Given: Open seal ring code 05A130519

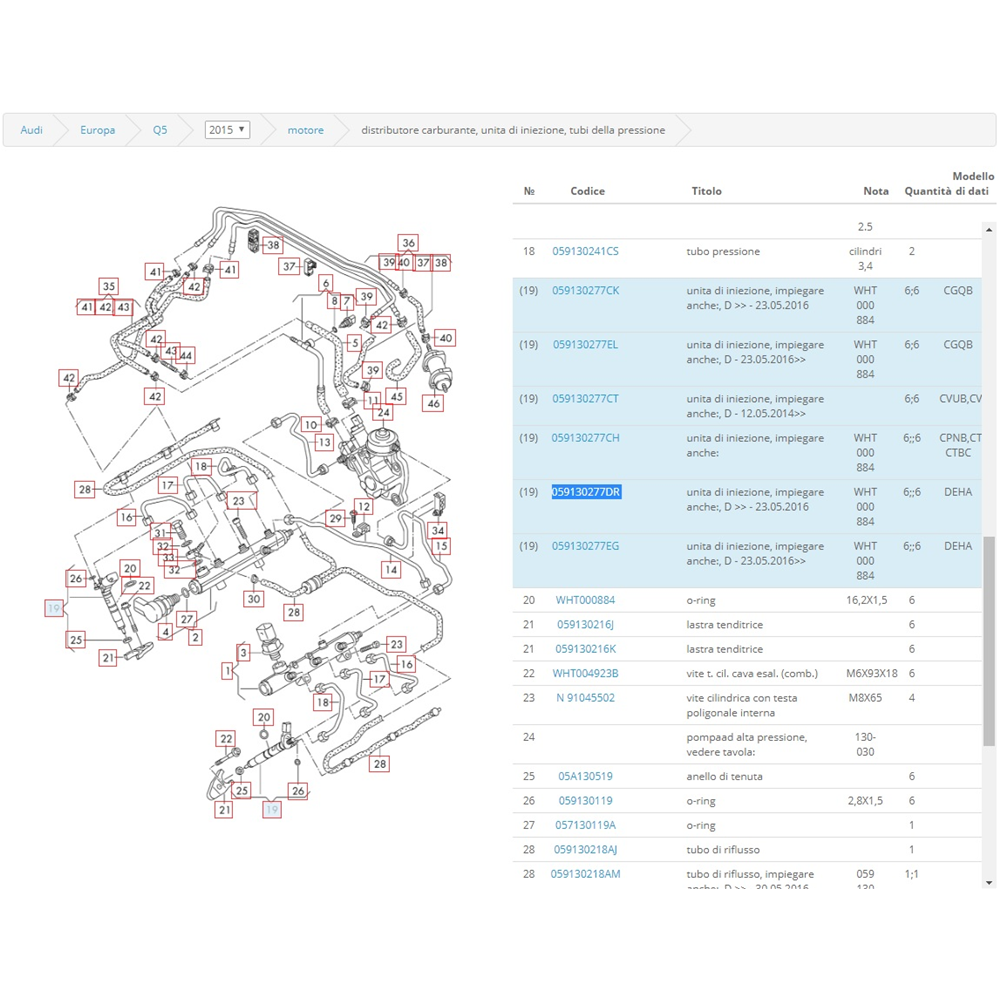Looking at the screenshot, I should click(x=585, y=776).
